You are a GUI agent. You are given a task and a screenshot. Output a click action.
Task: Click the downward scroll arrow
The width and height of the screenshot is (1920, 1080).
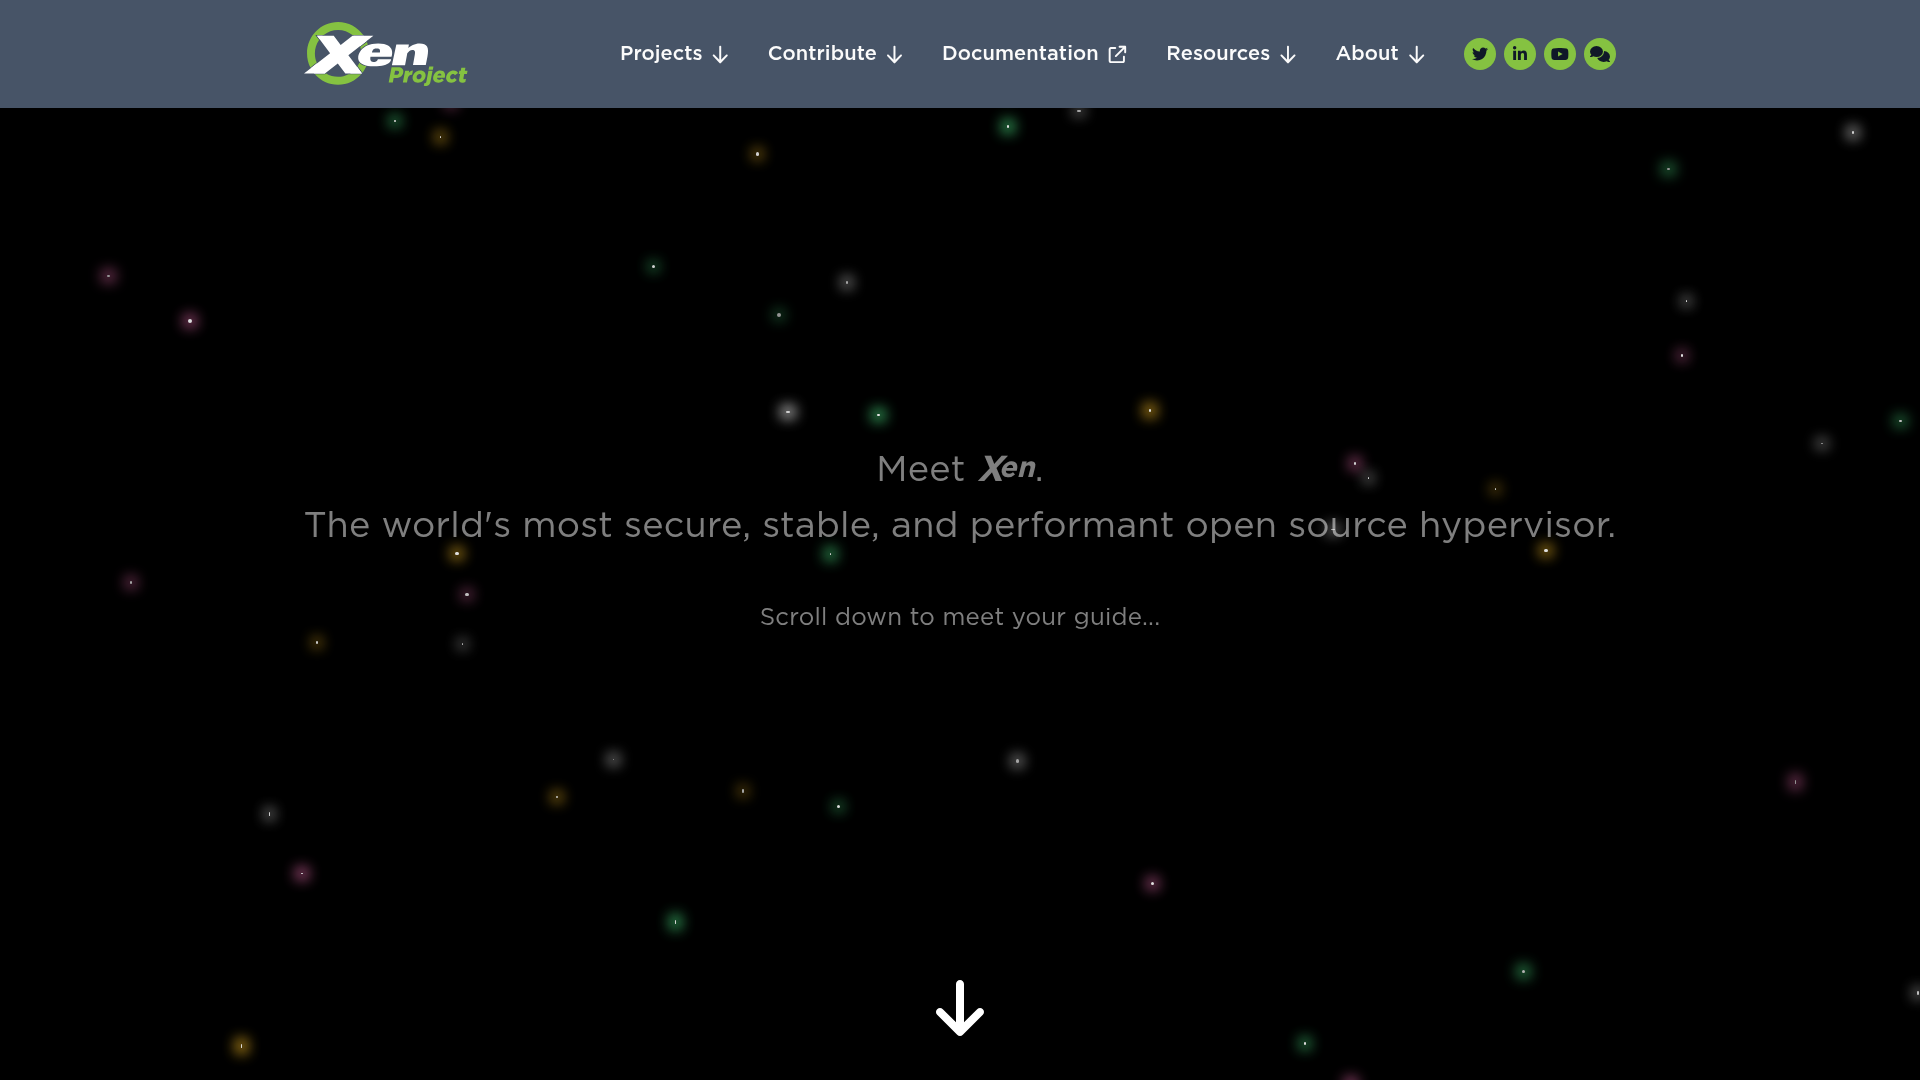coord(959,1009)
